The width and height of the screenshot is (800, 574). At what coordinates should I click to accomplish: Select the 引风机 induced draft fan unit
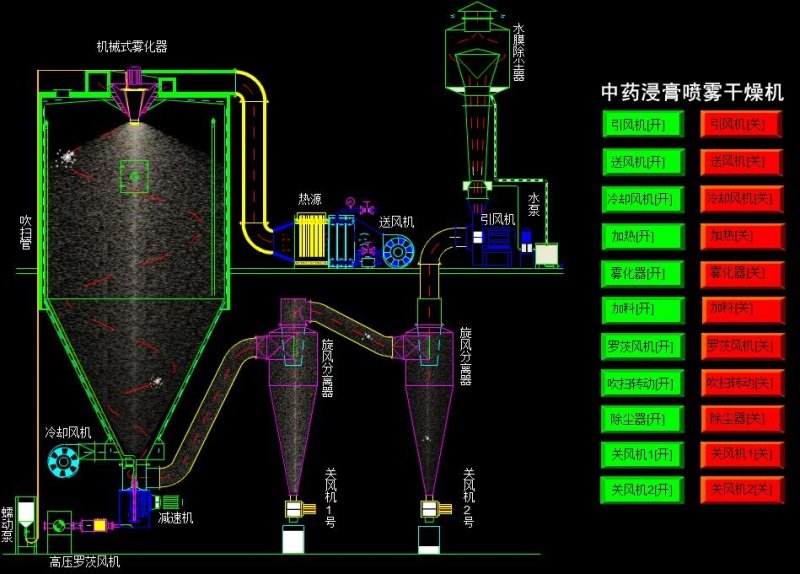493,247
